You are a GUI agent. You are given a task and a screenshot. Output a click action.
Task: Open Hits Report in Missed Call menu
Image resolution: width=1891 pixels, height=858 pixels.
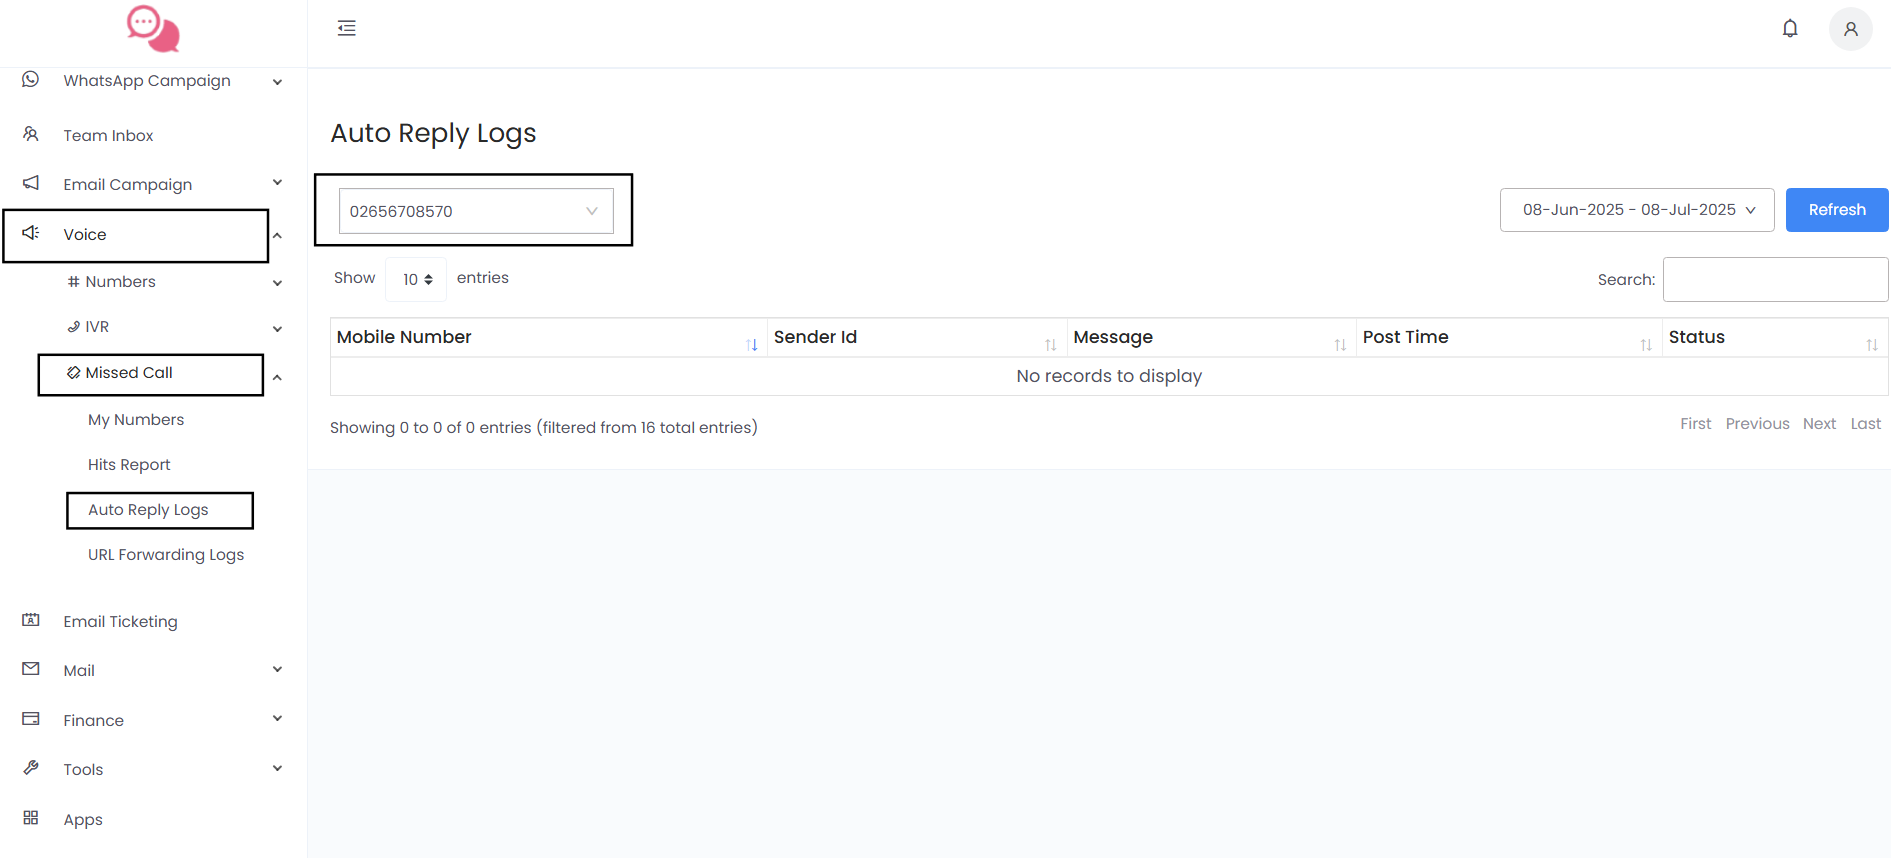(x=129, y=465)
